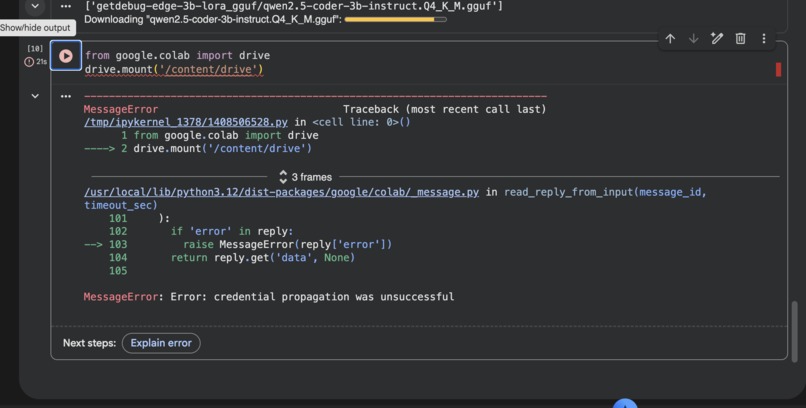Click the 'Next steps:' label
This screenshot has width=806, height=408.
89,343
